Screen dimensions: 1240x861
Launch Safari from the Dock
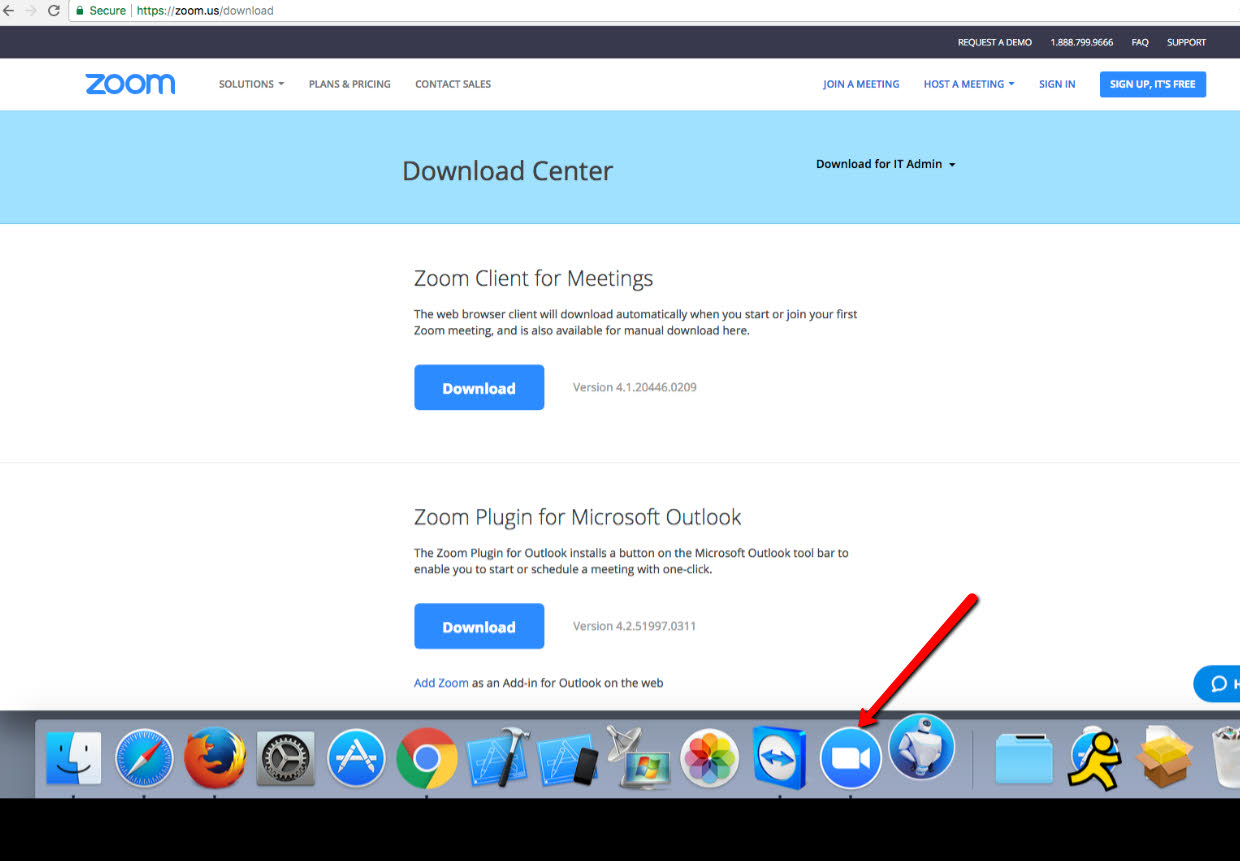(x=144, y=759)
